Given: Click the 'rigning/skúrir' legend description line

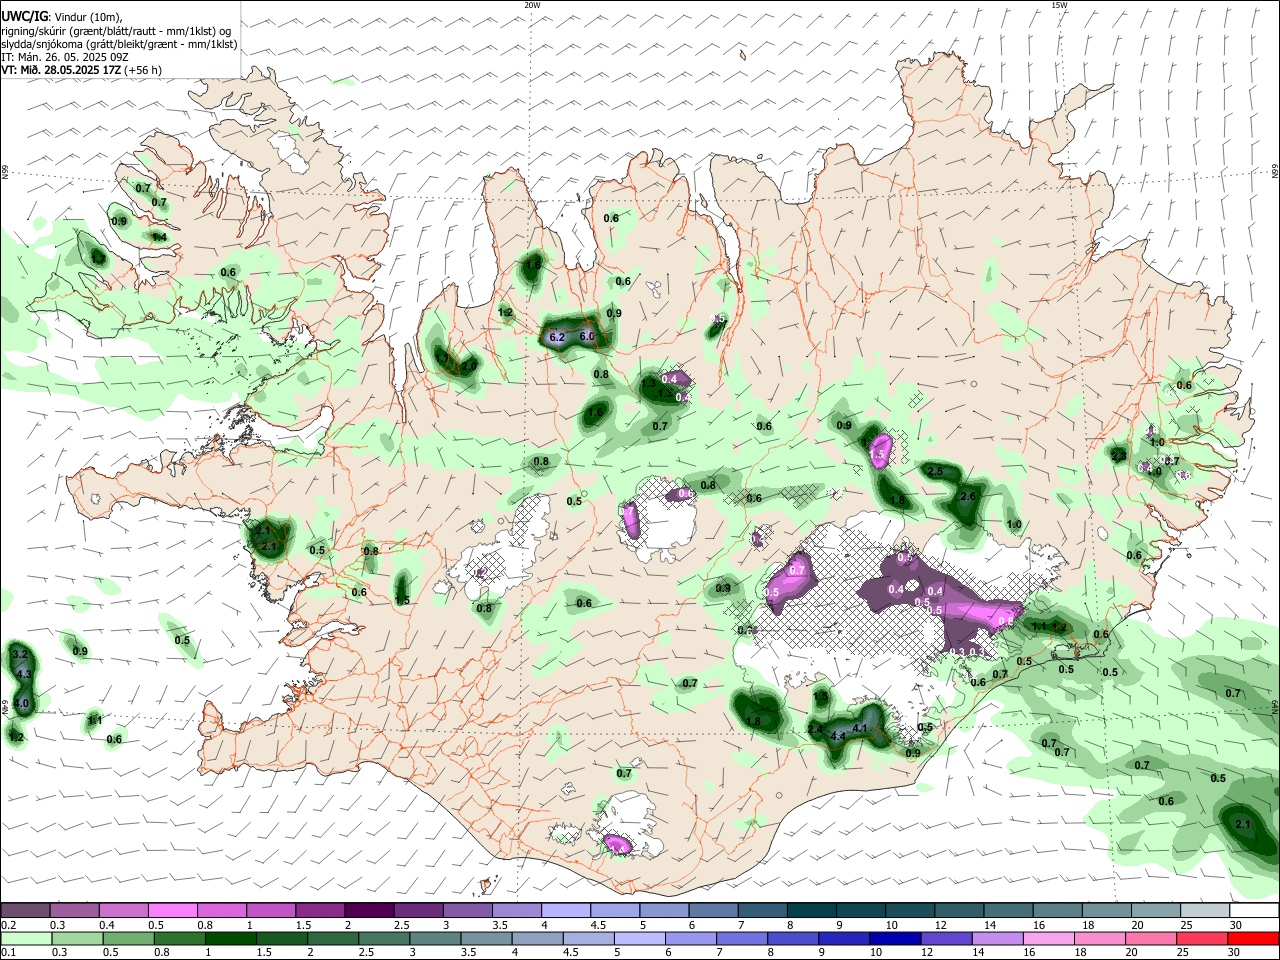Looking at the screenshot, I should point(118,31).
